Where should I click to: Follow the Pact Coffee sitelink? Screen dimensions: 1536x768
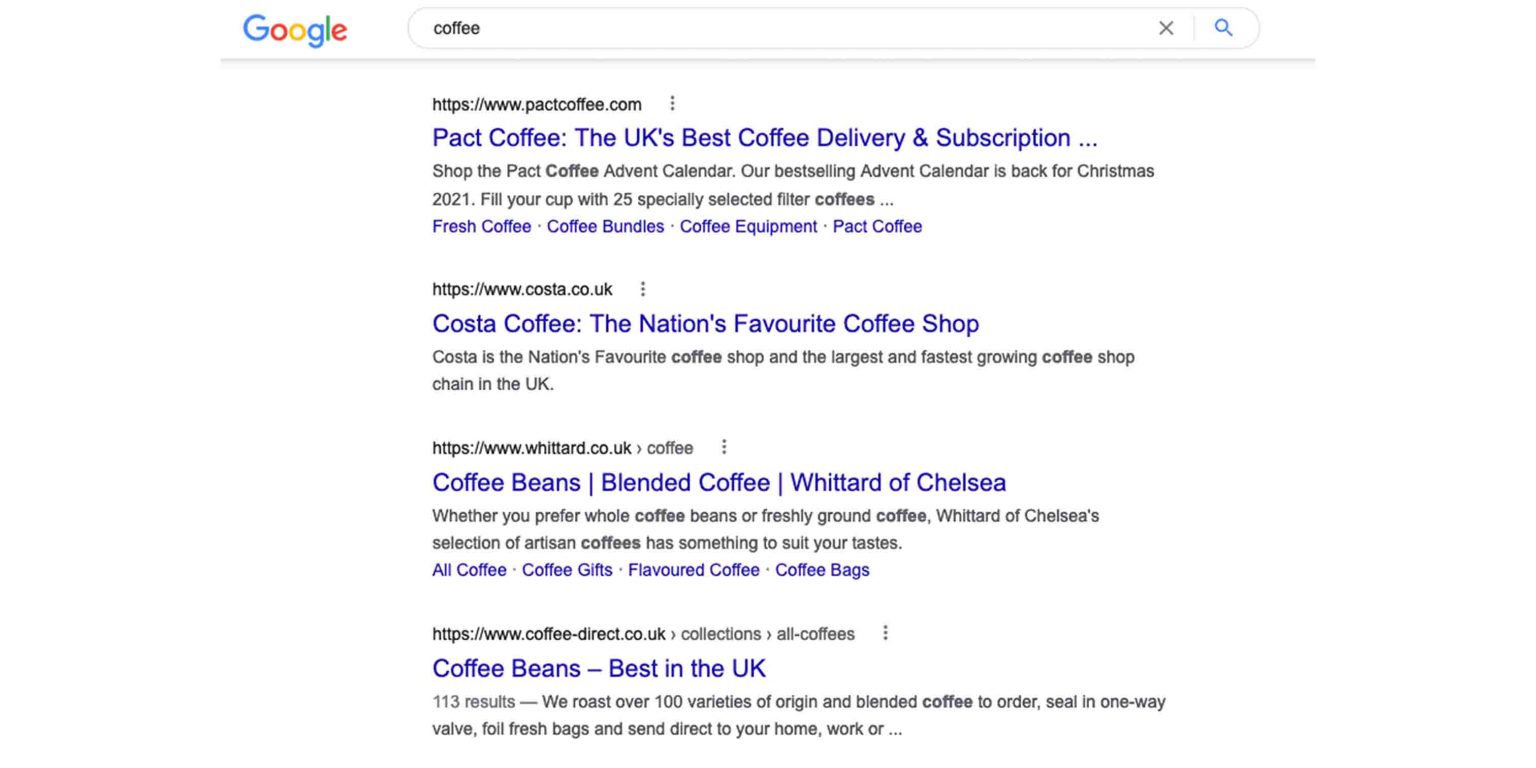(x=877, y=226)
